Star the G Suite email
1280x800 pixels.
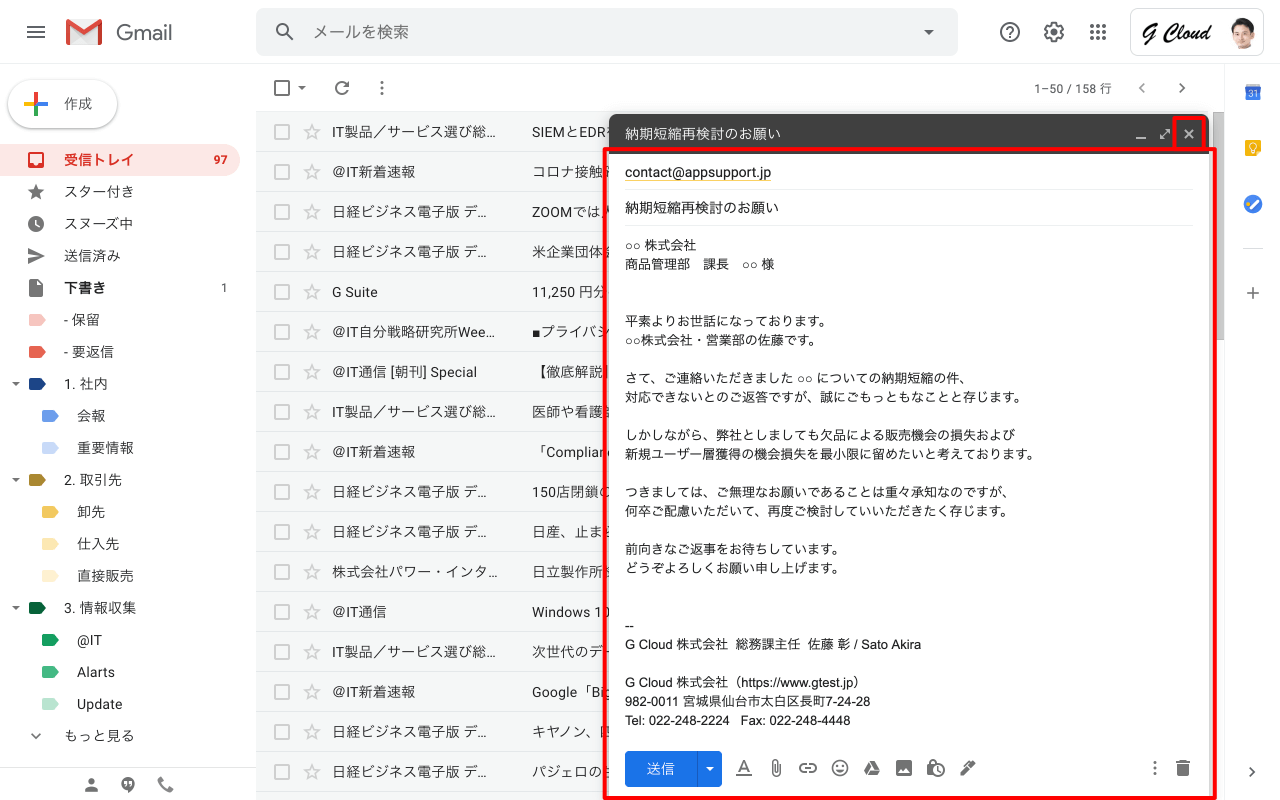(312, 292)
